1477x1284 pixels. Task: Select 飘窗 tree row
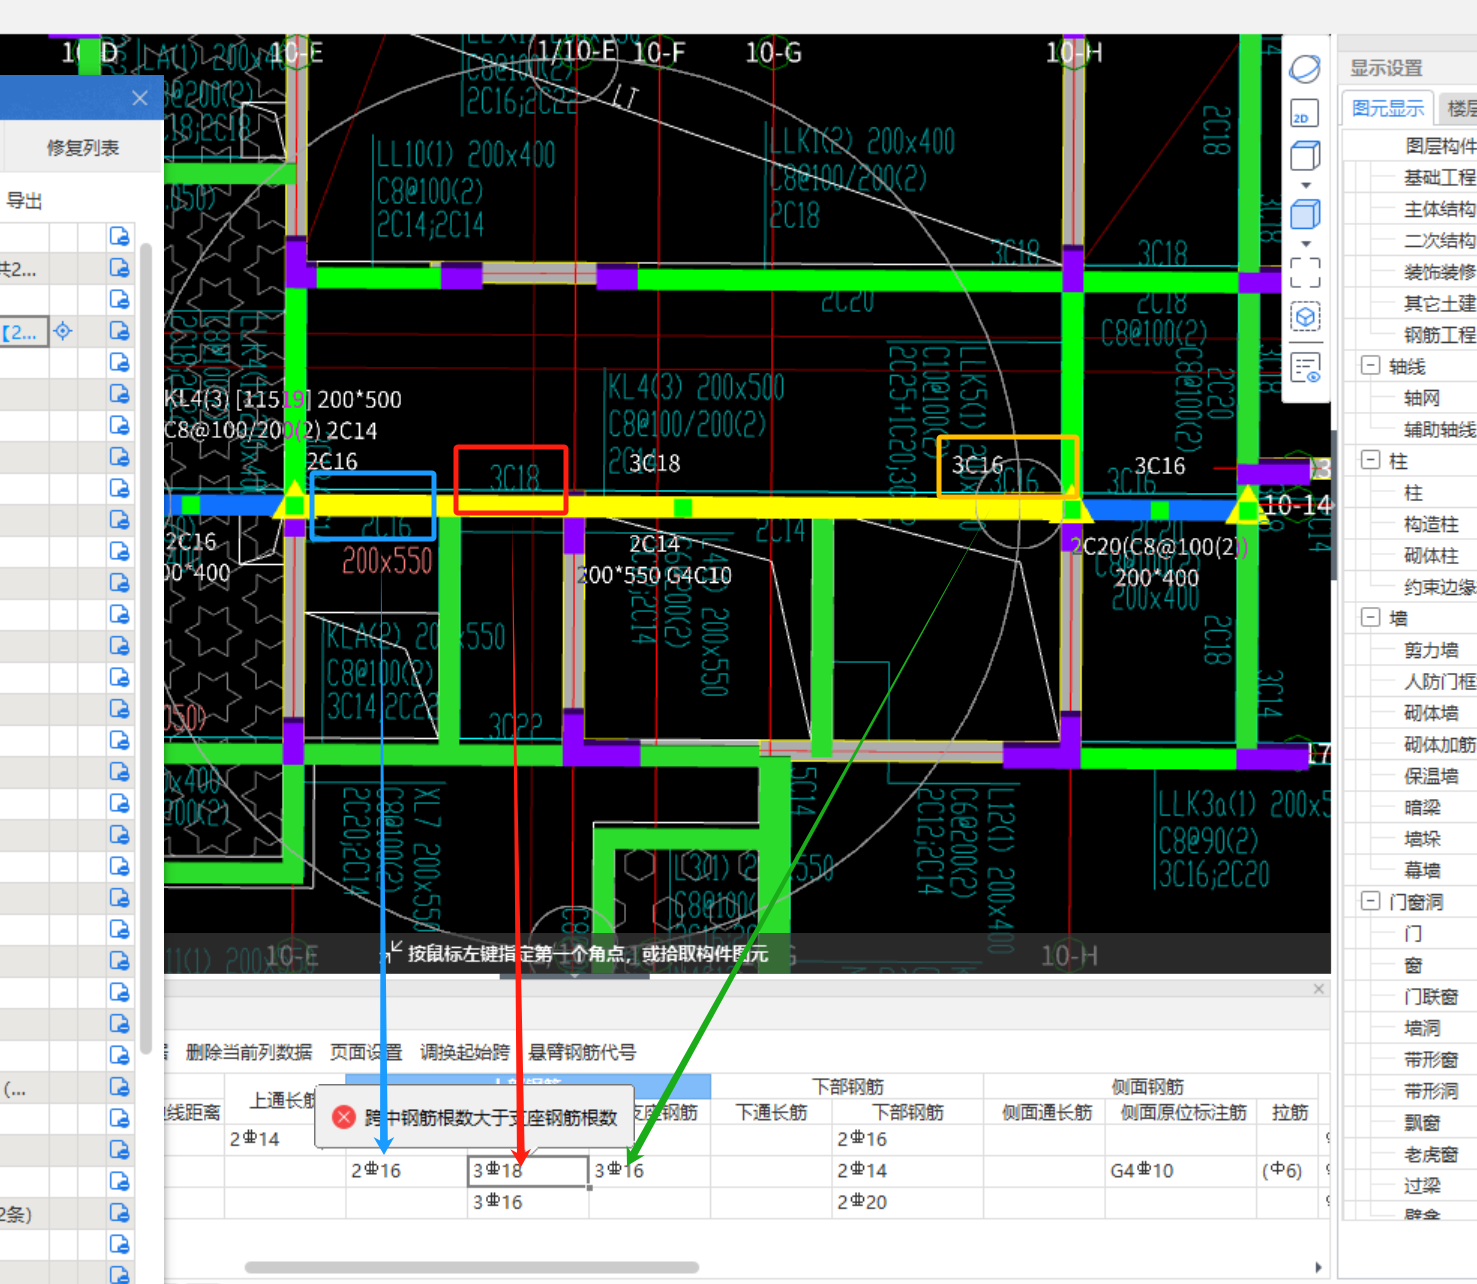point(1422,1122)
